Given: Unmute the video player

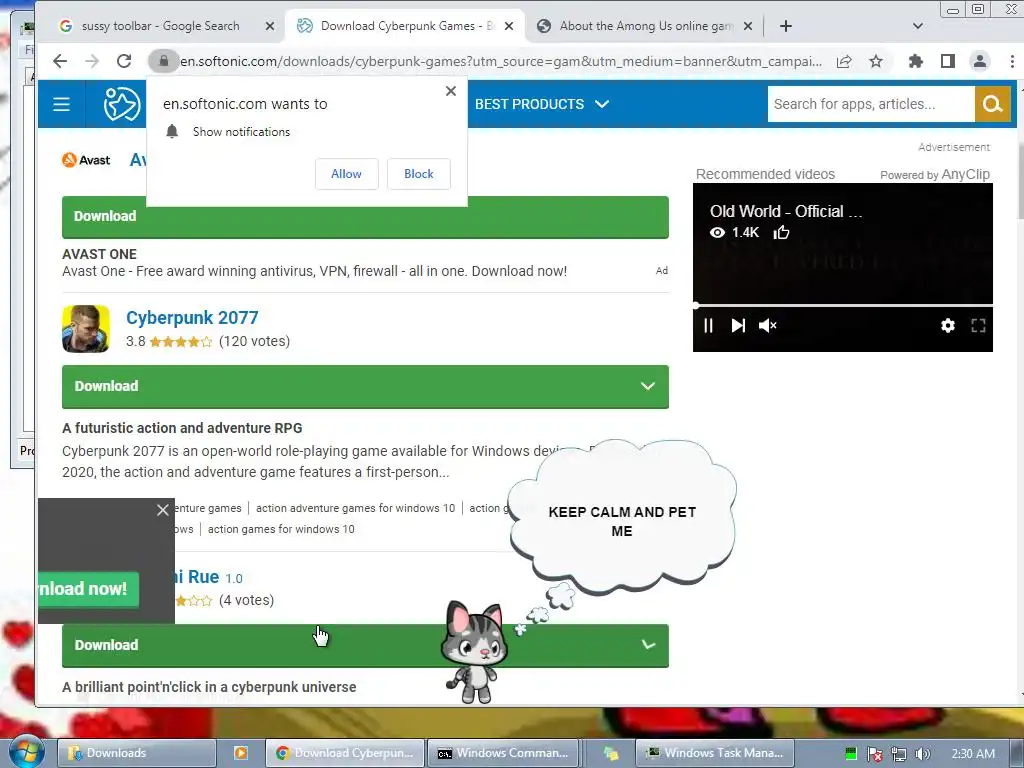Looking at the screenshot, I should (768, 325).
